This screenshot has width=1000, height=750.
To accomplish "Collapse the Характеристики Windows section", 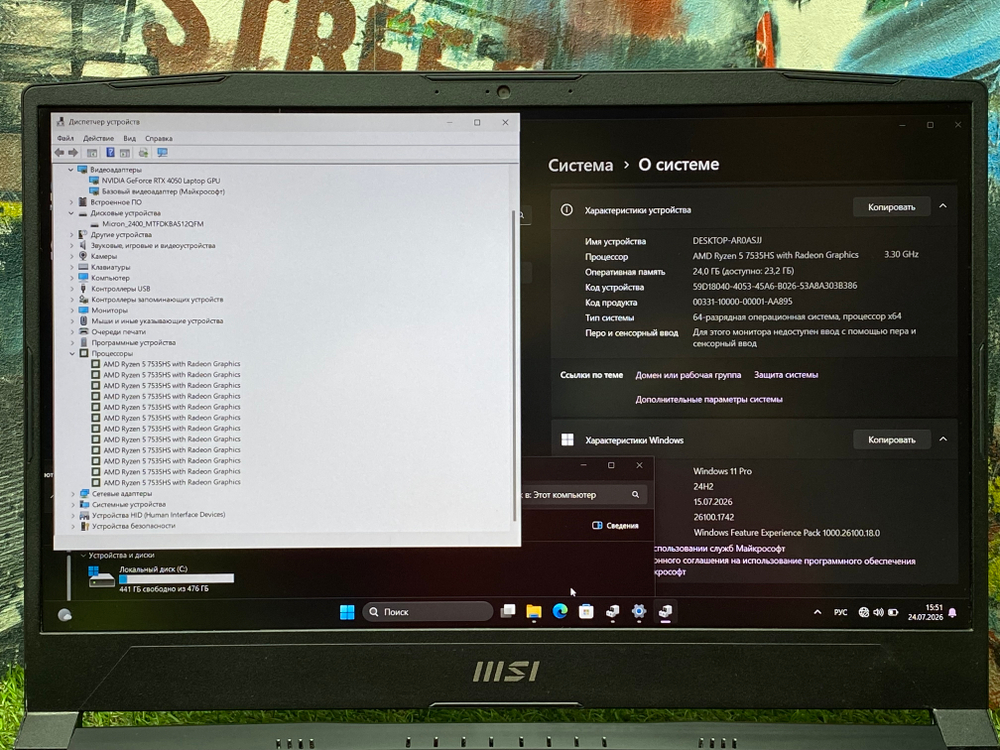I will 943,439.
